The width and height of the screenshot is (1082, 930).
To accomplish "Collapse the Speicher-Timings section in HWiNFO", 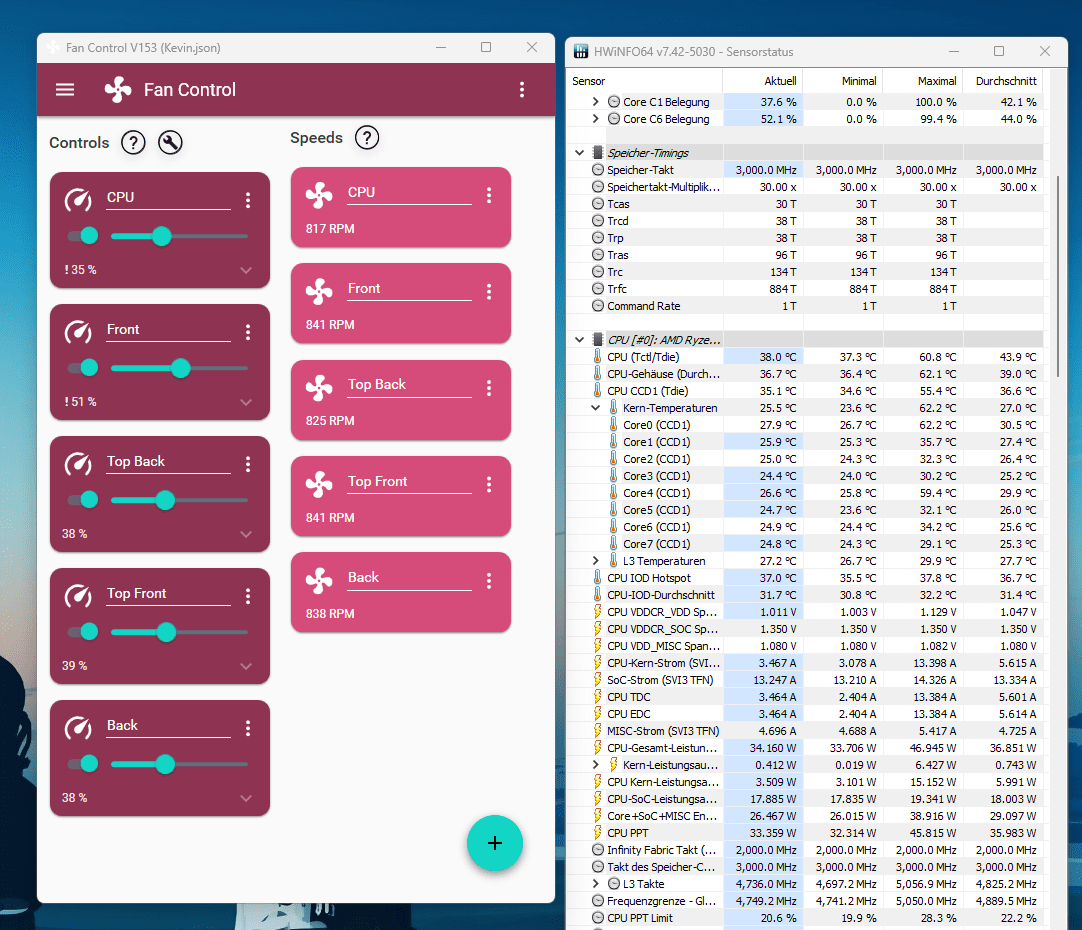I will 580,152.
